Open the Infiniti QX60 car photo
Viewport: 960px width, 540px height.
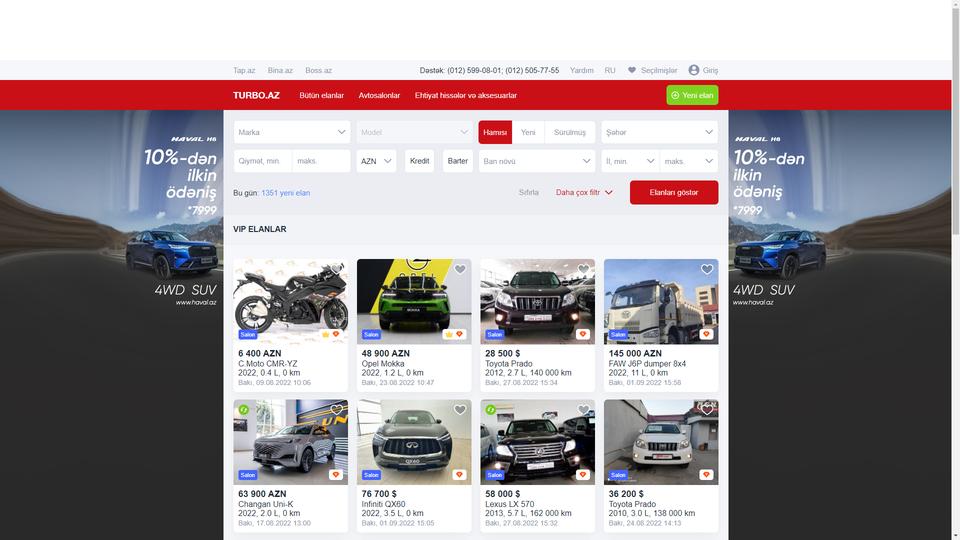414,442
